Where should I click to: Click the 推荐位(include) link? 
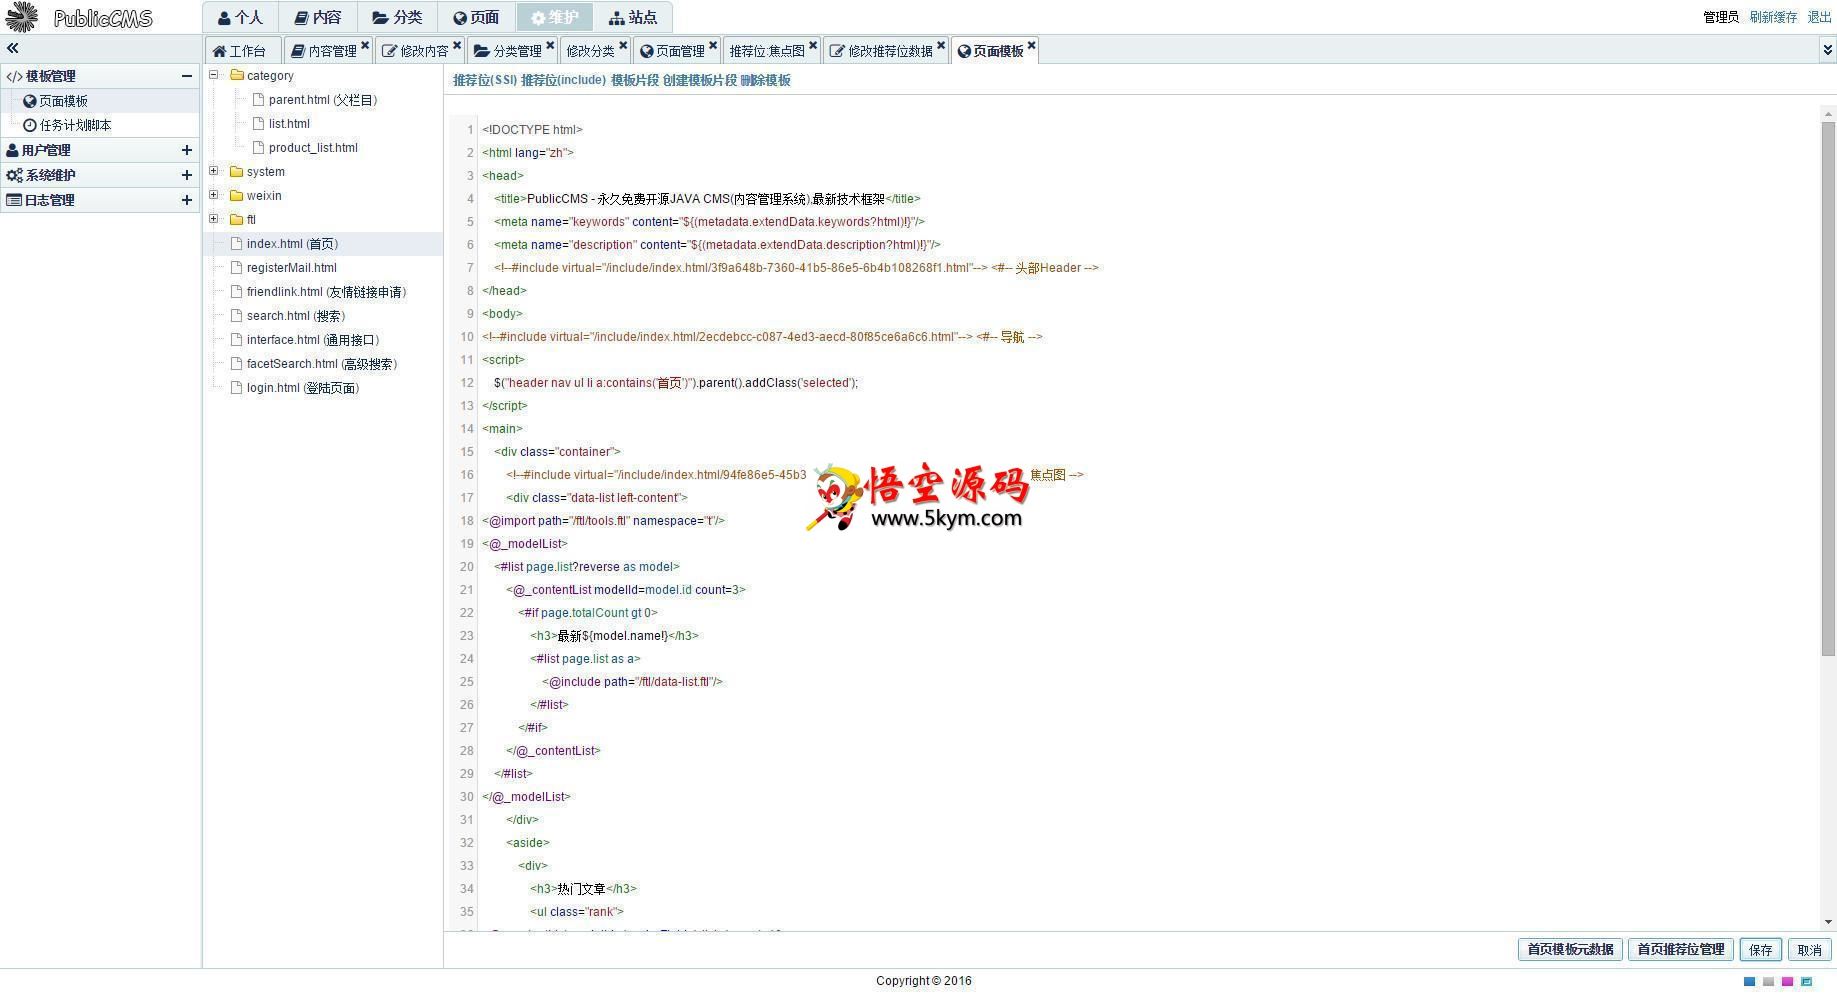pos(563,80)
